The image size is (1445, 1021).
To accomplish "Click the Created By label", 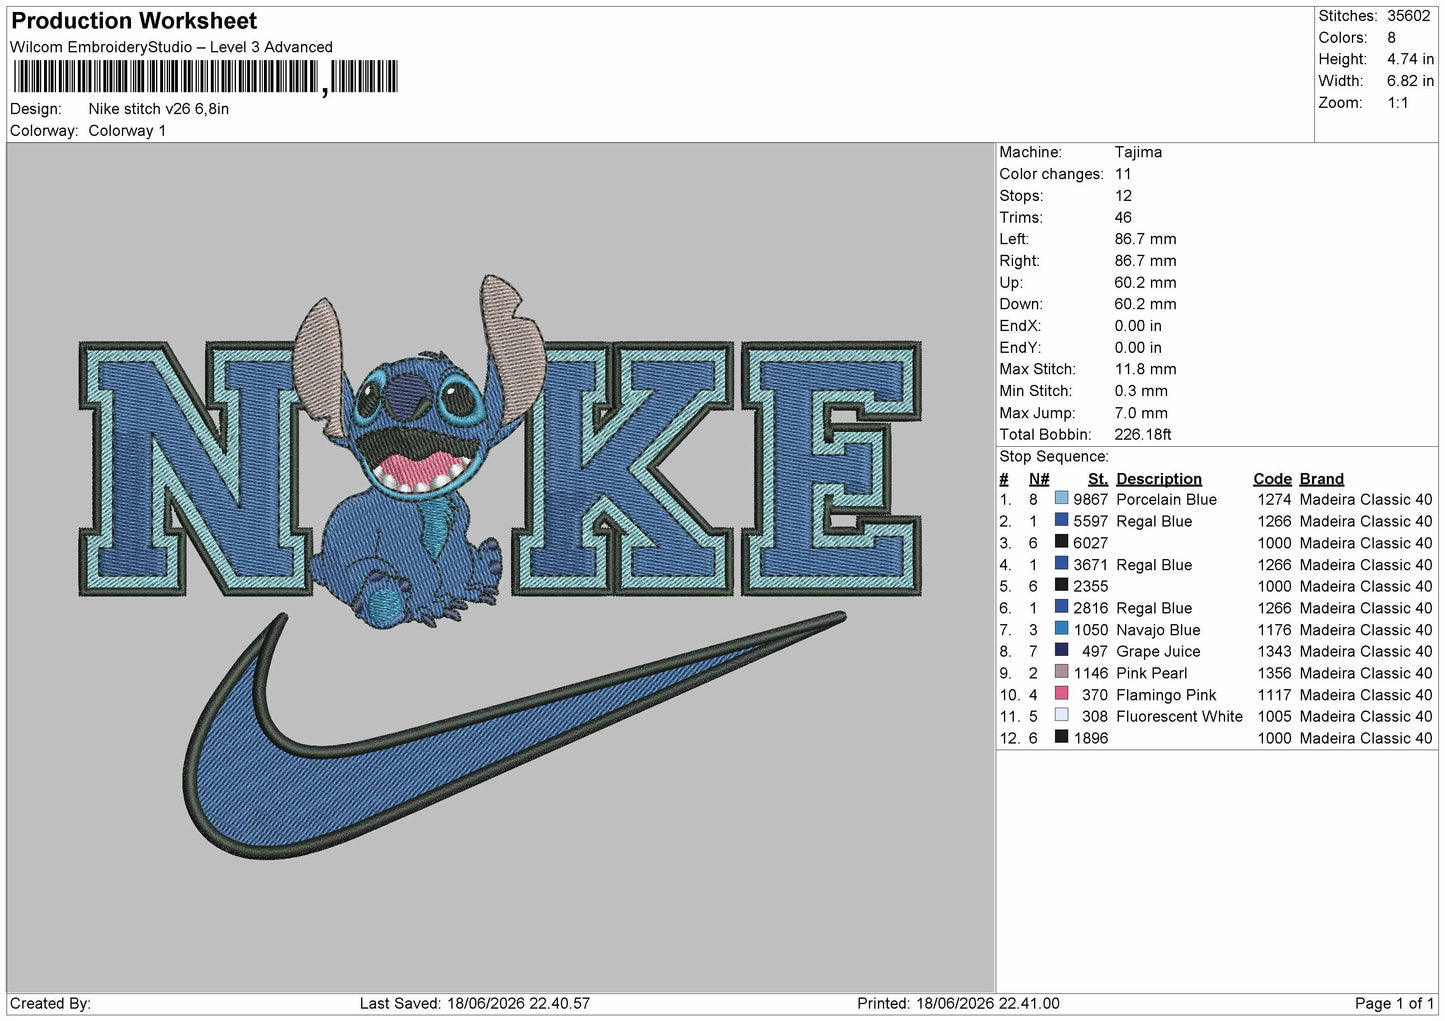I will pyautogui.click(x=50, y=1003).
